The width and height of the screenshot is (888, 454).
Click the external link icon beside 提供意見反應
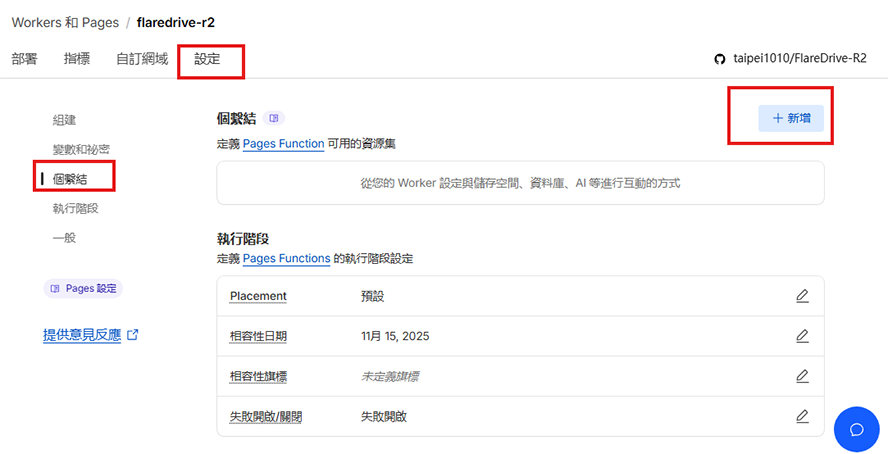133,335
